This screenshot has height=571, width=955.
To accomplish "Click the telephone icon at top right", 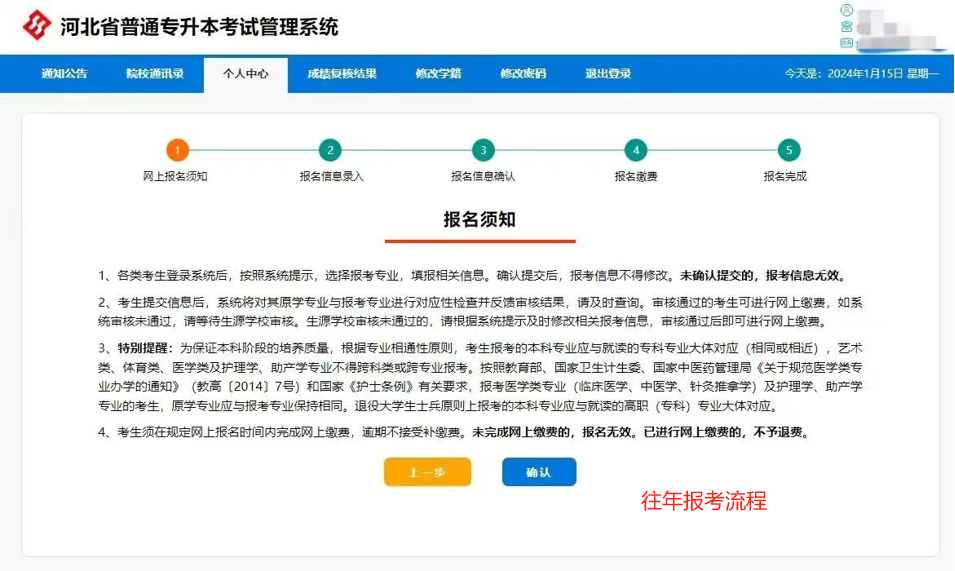I will pyautogui.click(x=847, y=27).
